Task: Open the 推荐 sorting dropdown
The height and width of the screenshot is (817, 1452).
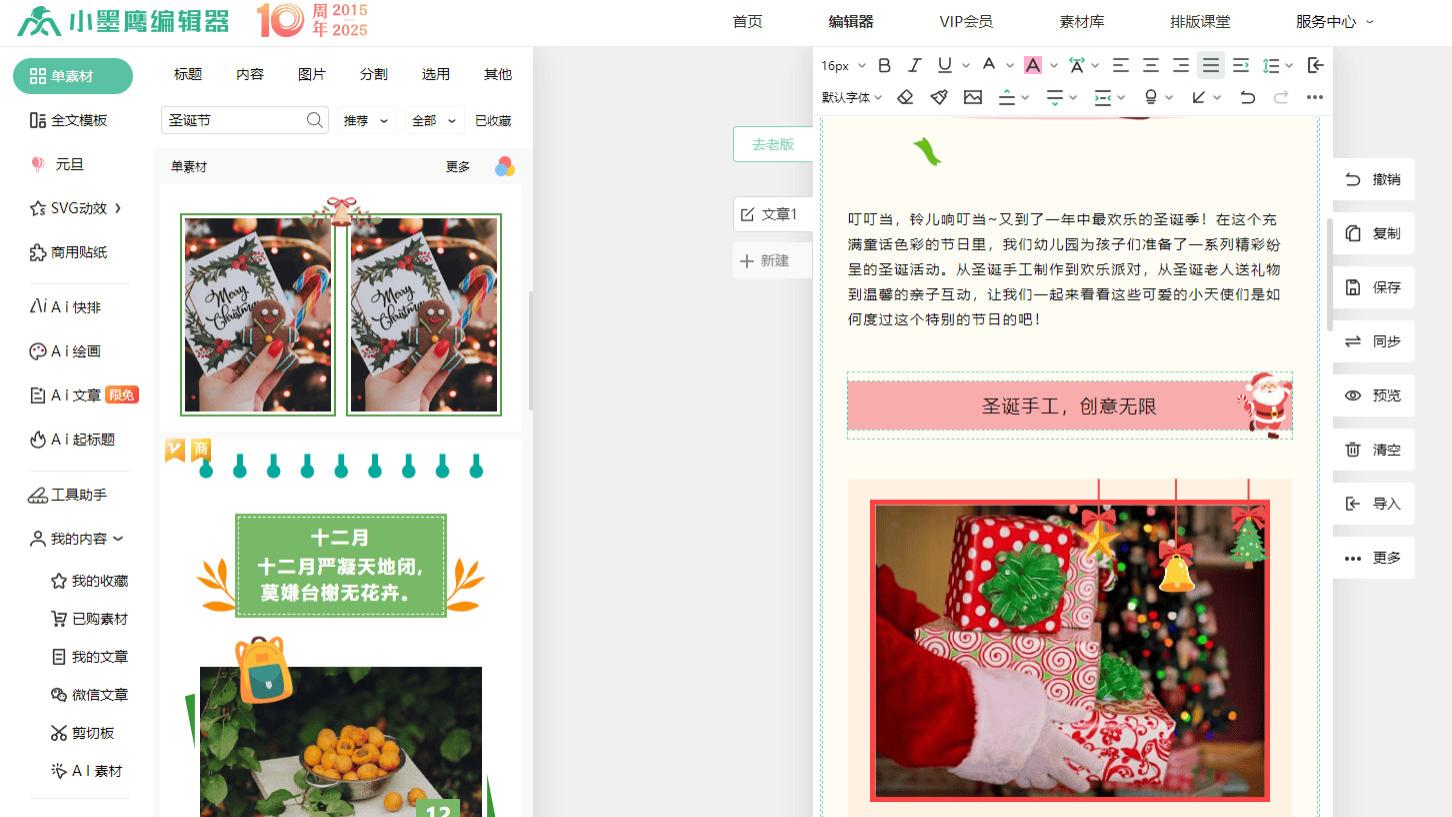Action: pos(366,120)
